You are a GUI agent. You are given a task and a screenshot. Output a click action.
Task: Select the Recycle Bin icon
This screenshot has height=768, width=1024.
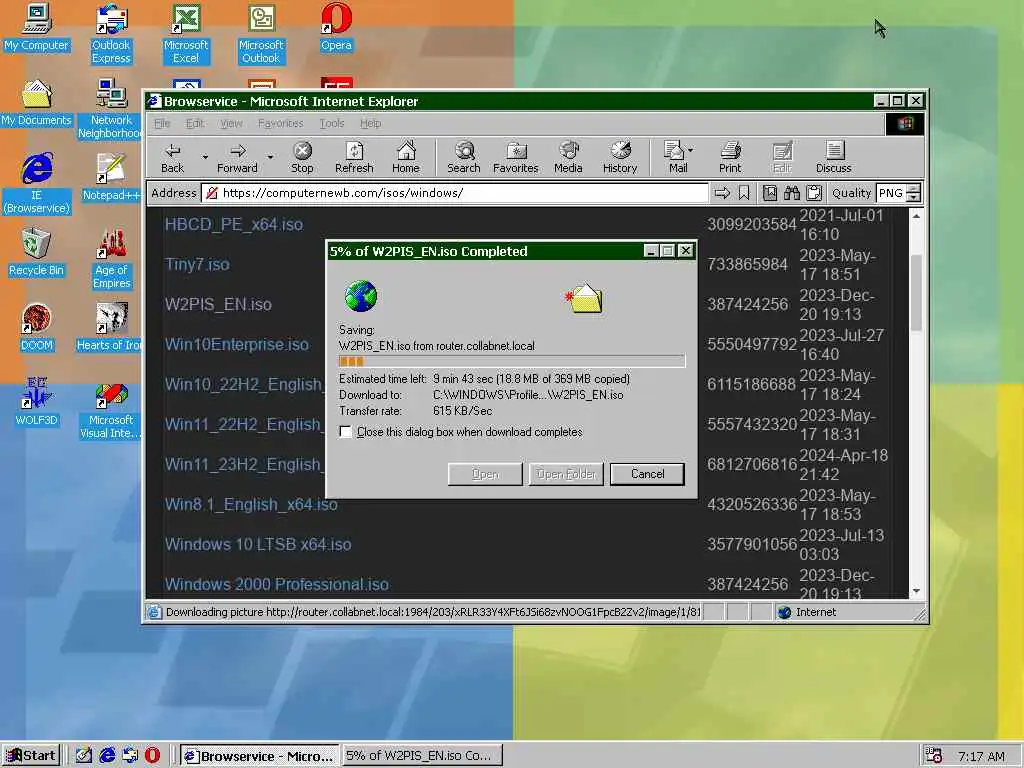coord(37,252)
